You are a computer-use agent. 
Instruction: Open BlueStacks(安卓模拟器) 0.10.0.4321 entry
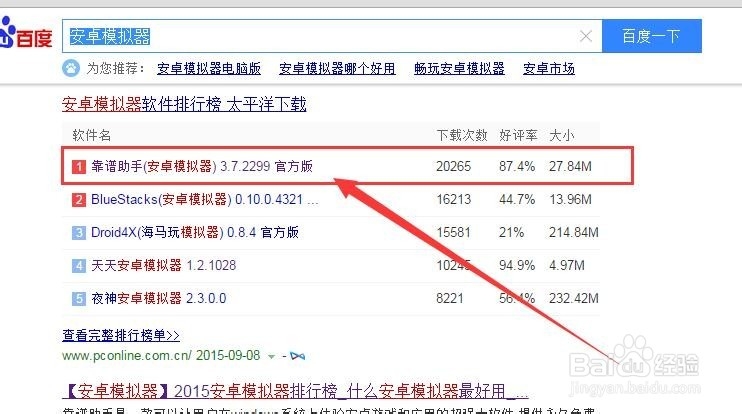tap(204, 199)
